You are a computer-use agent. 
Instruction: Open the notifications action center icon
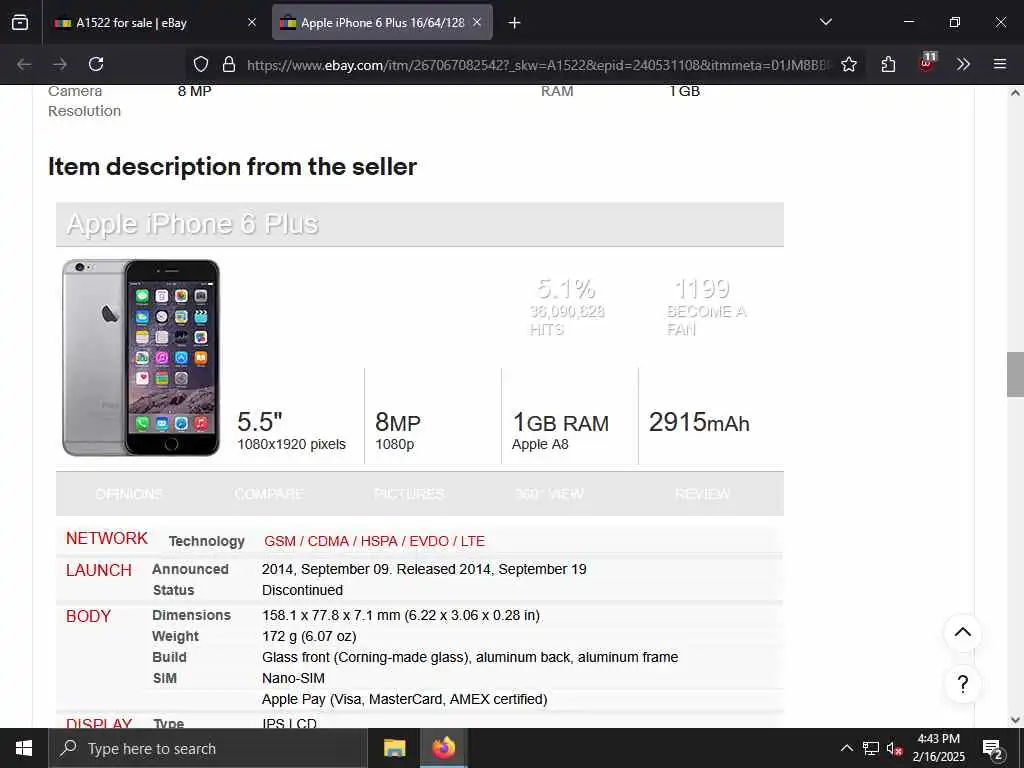[993, 749]
